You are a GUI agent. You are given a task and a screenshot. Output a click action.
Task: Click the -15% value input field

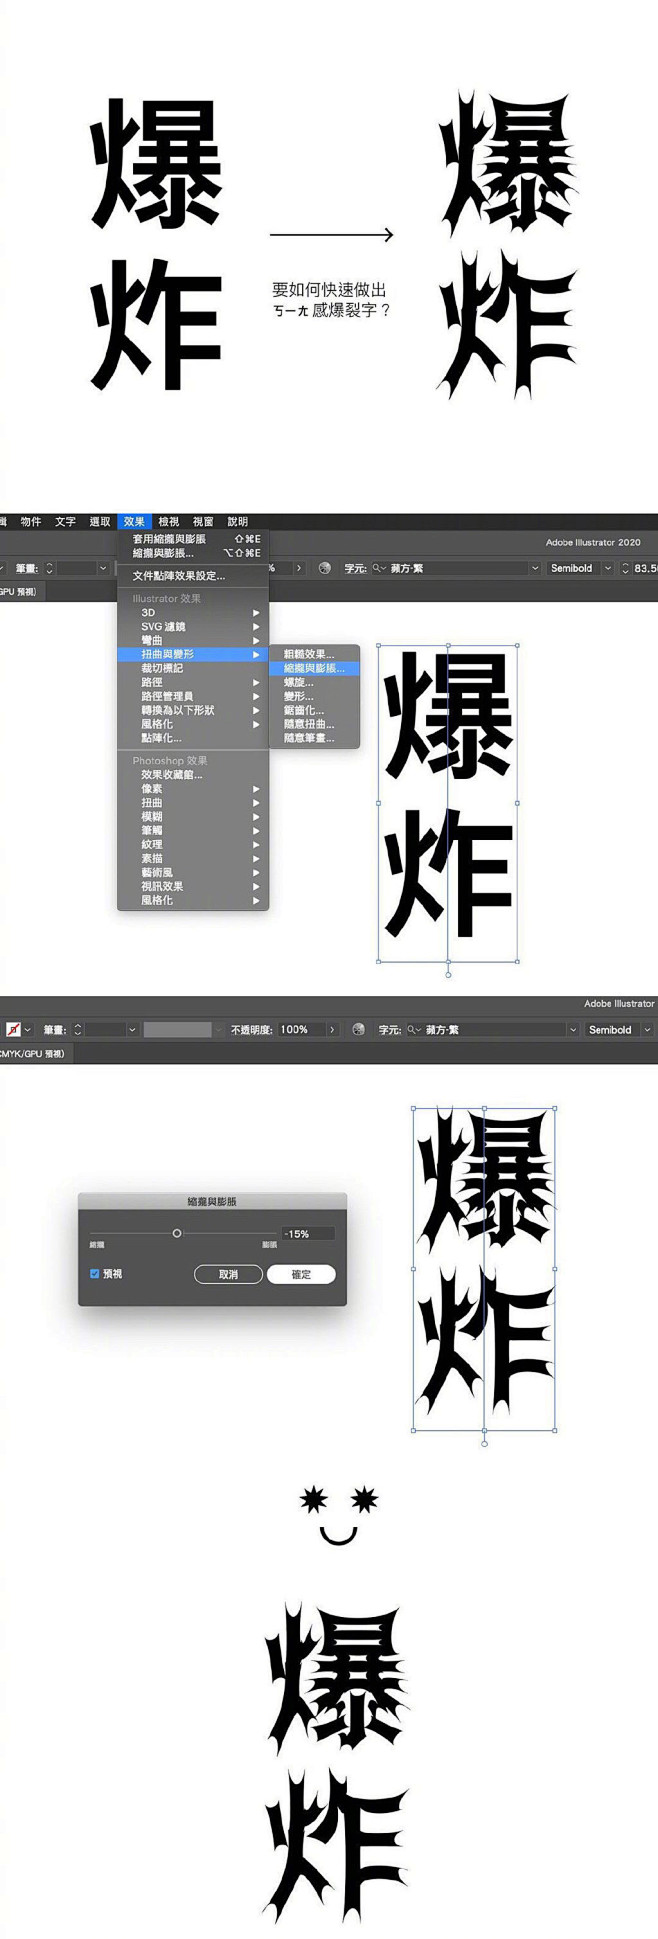click(307, 1234)
